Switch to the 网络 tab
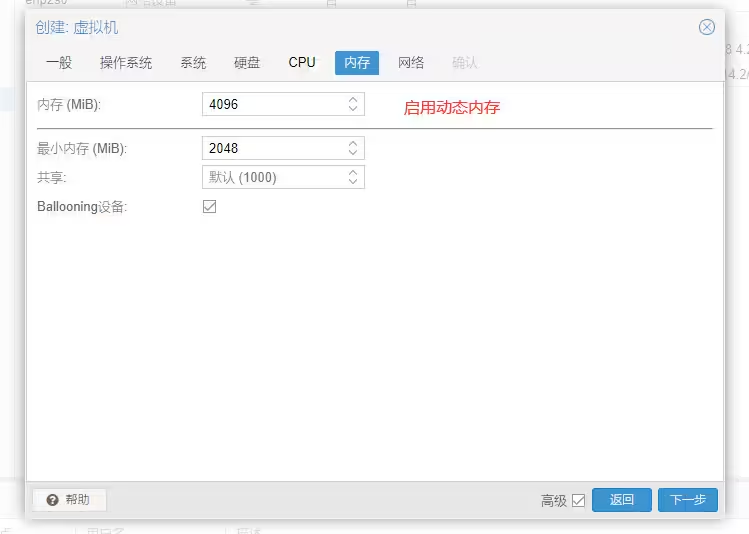 (x=411, y=63)
